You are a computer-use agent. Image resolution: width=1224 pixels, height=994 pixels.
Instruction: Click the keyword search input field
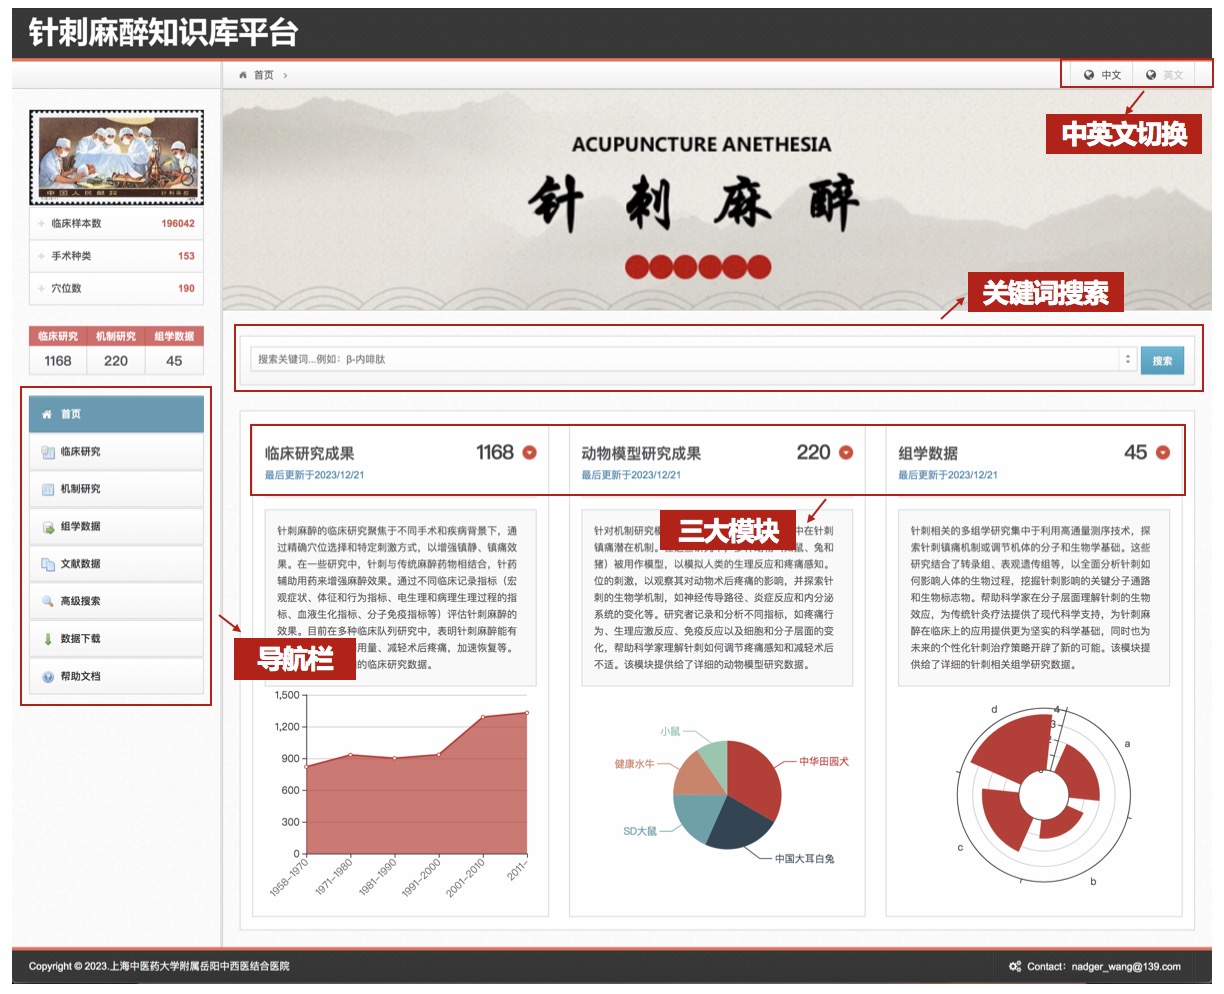pyautogui.click(x=685, y=360)
